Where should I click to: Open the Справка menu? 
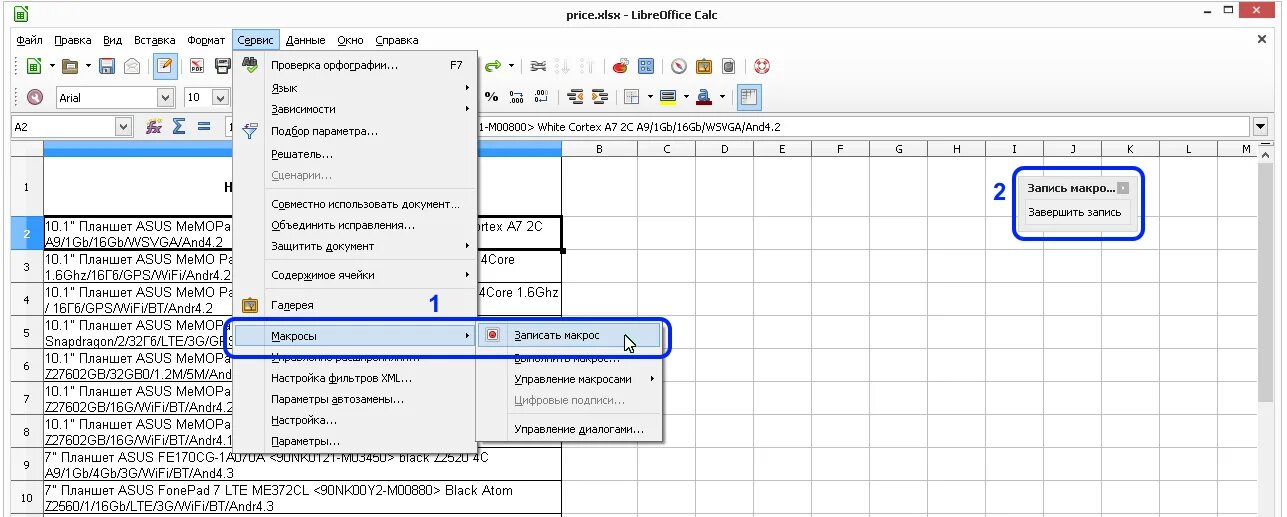click(397, 40)
